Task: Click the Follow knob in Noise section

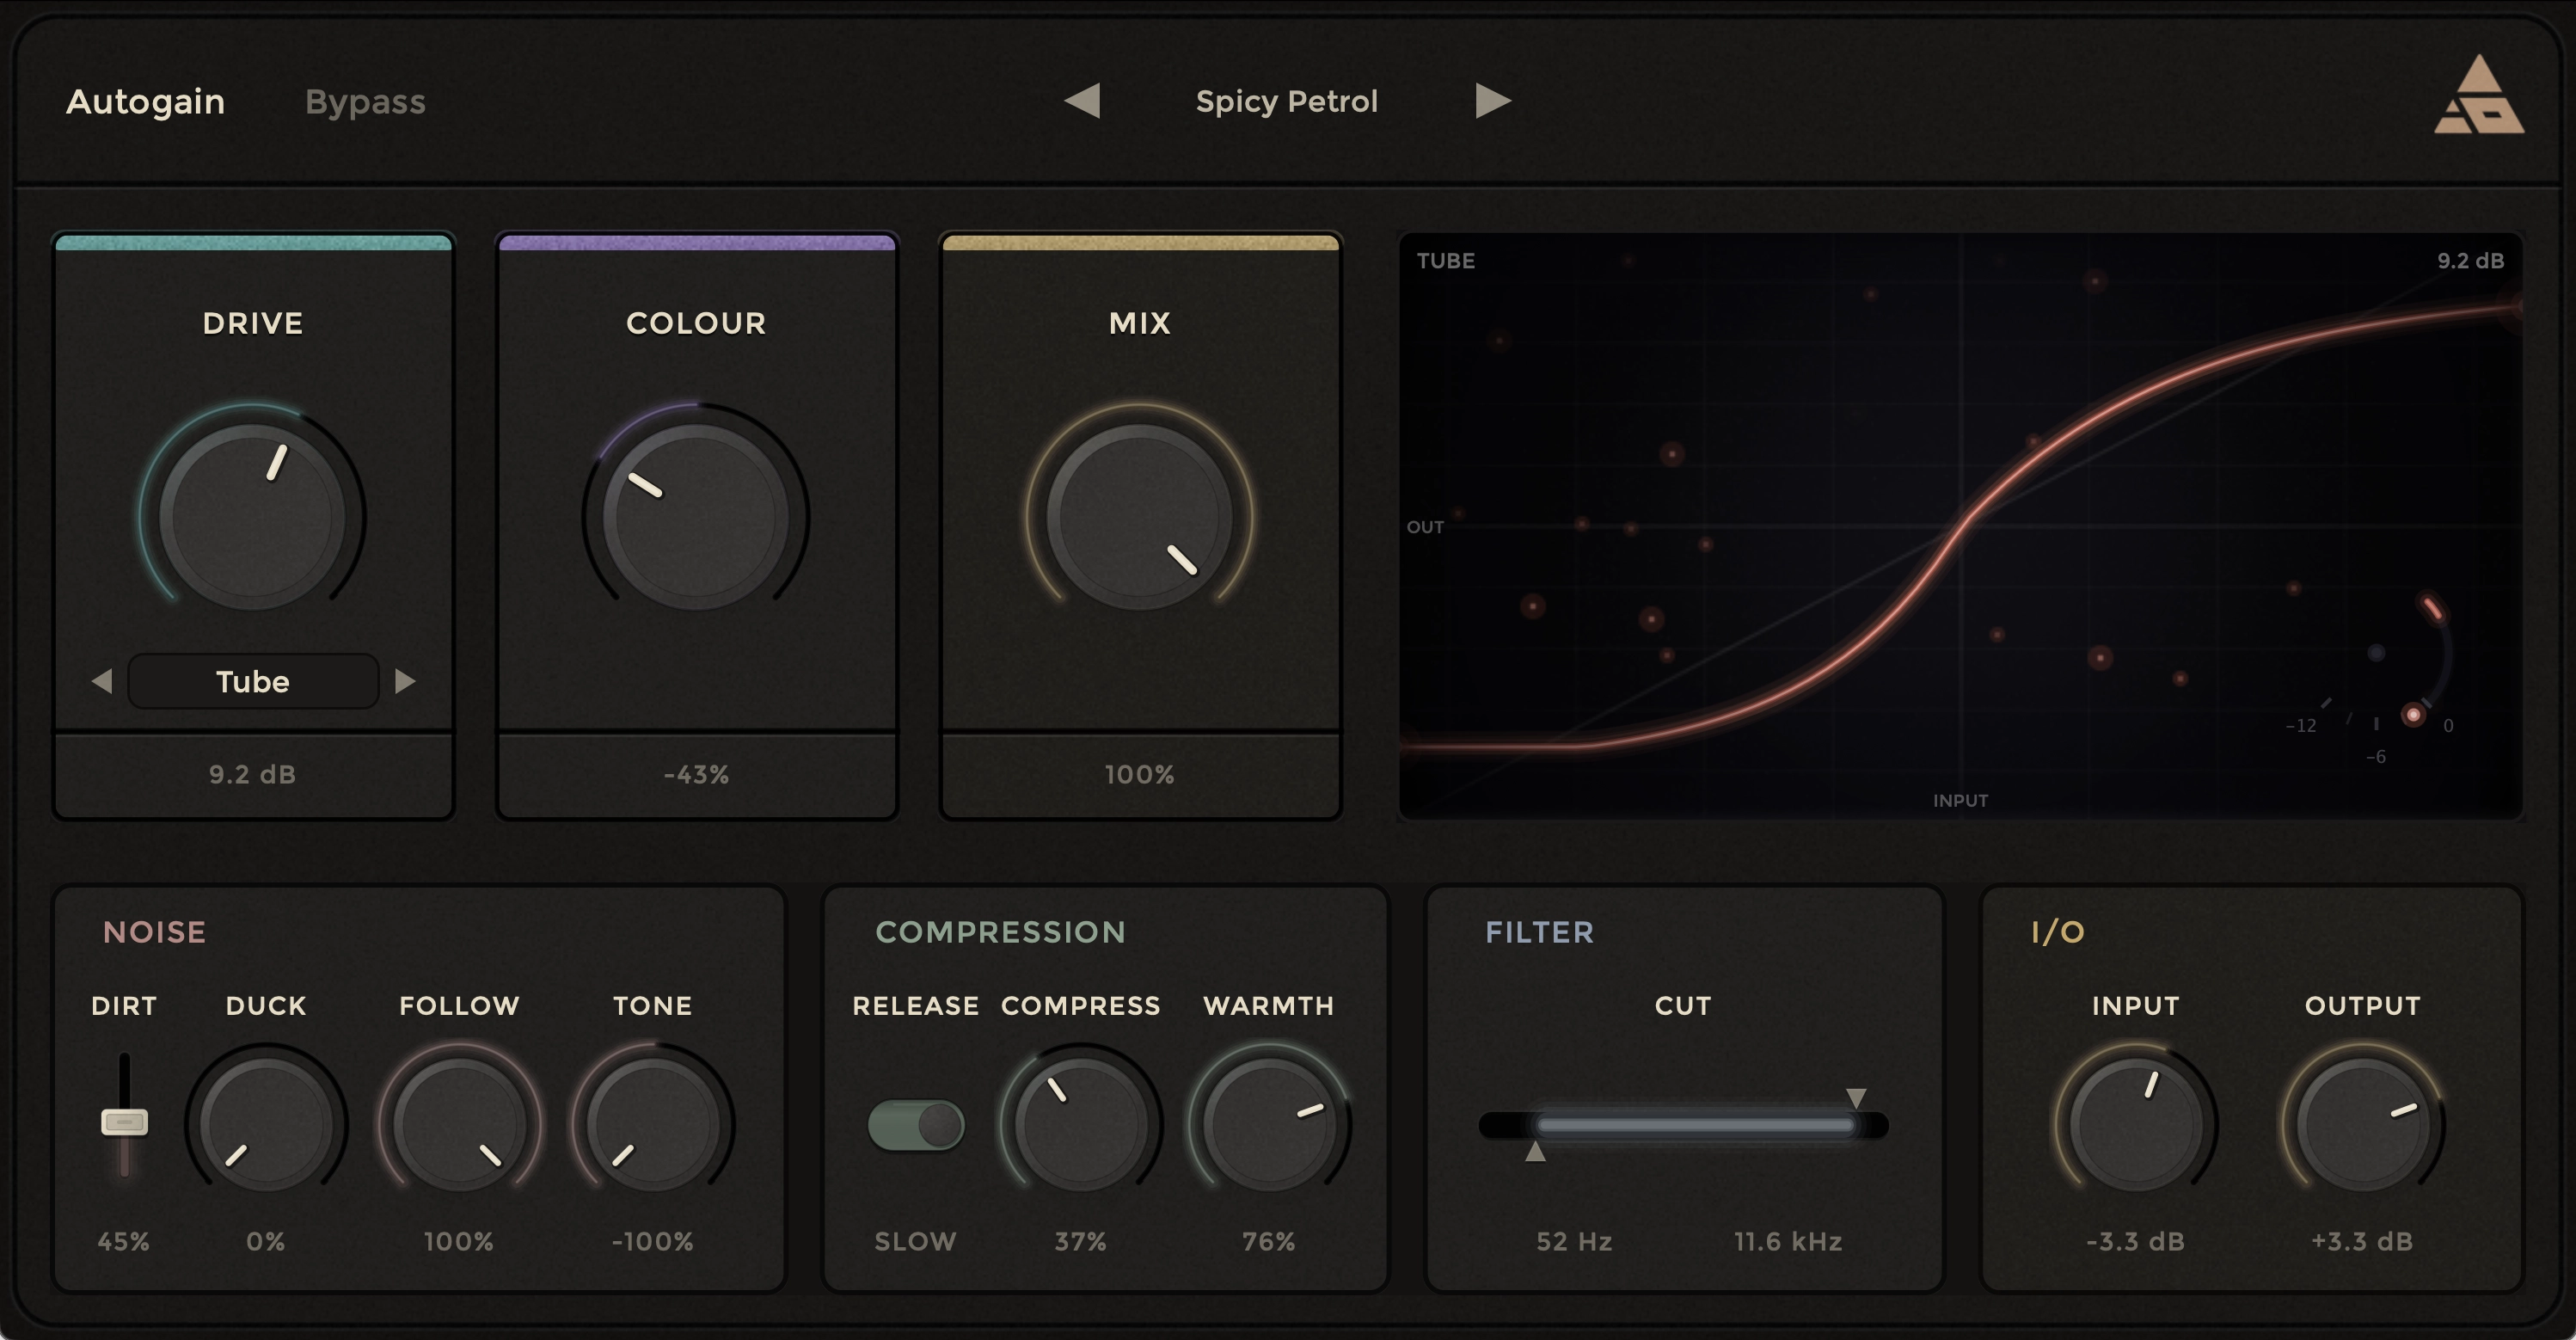Action: point(459,1124)
